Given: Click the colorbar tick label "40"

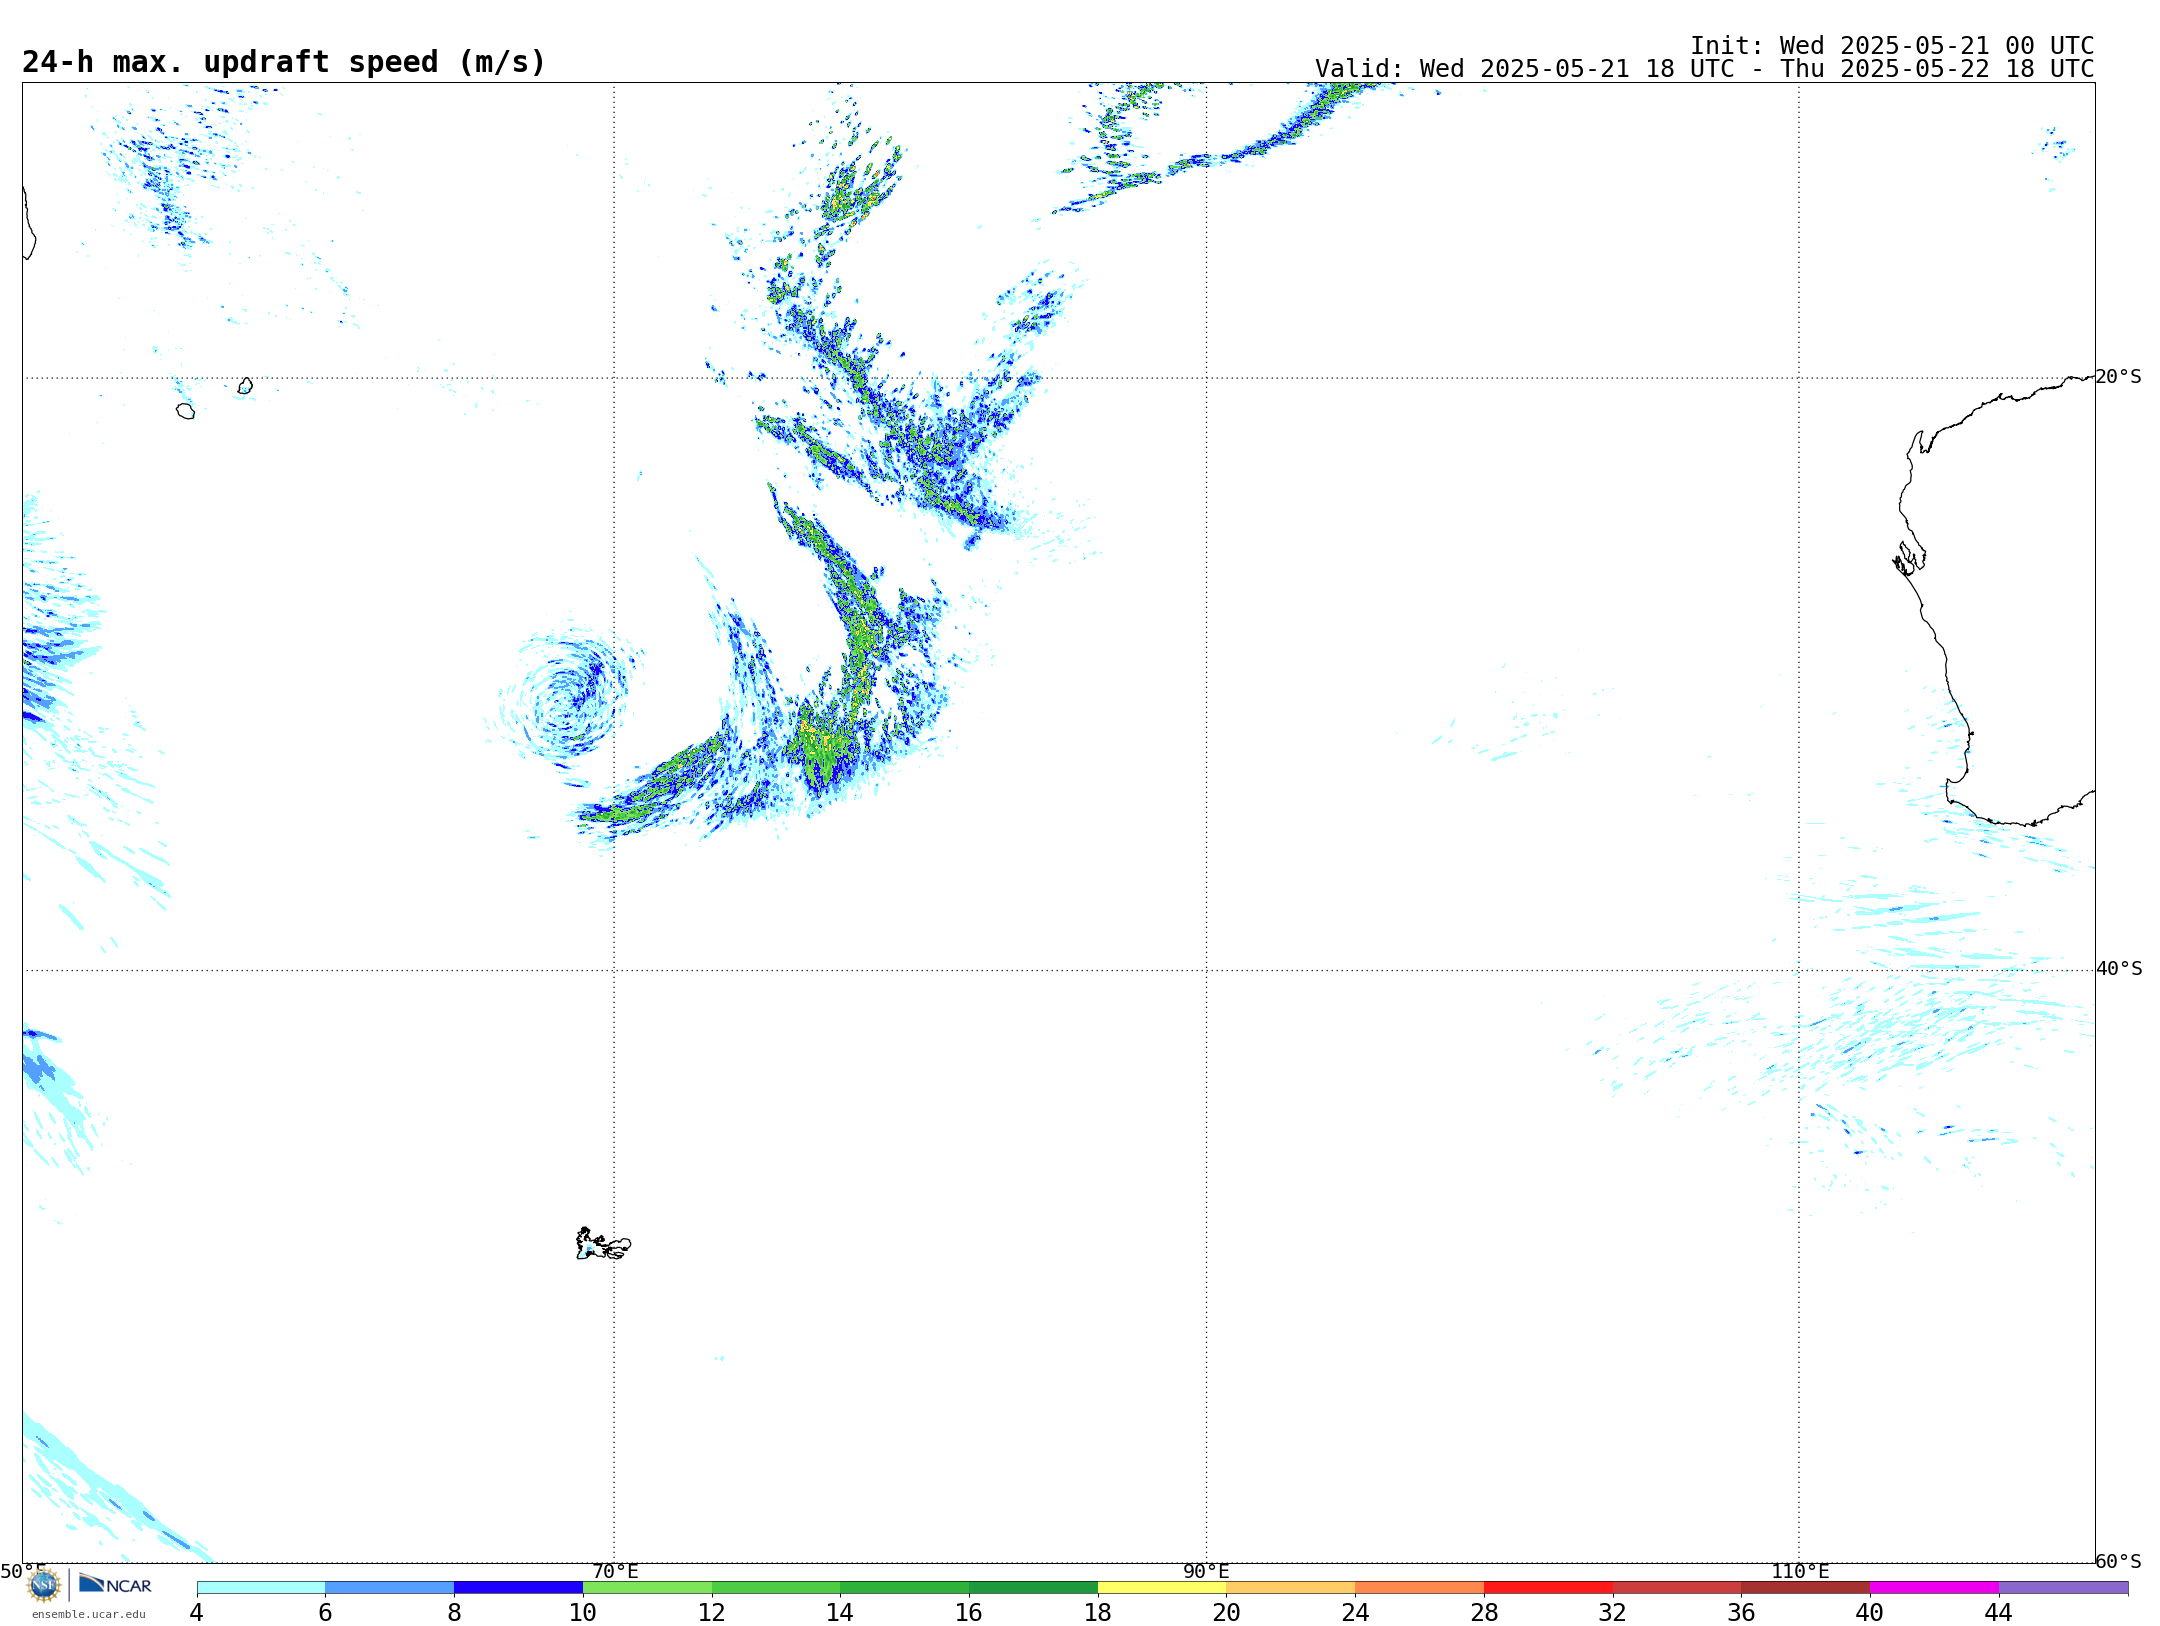Looking at the screenshot, I should 1870,1612.
